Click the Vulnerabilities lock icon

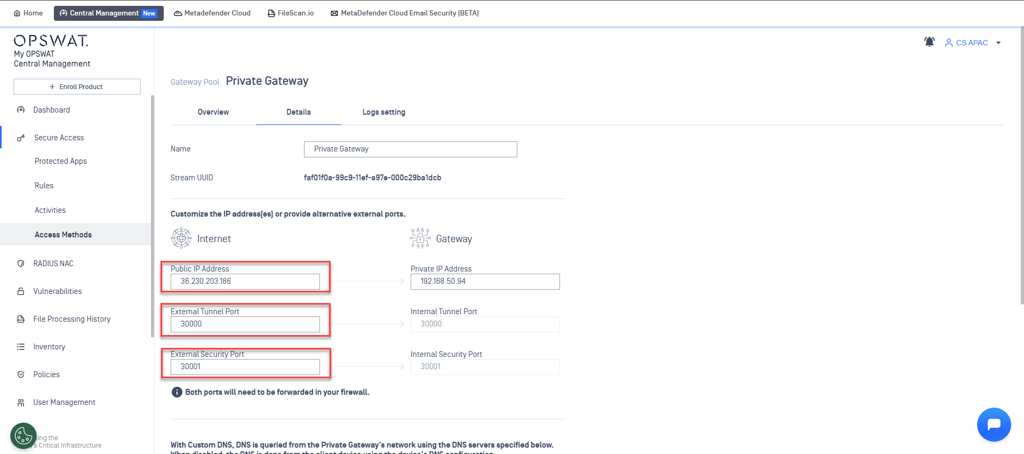tap(20, 291)
